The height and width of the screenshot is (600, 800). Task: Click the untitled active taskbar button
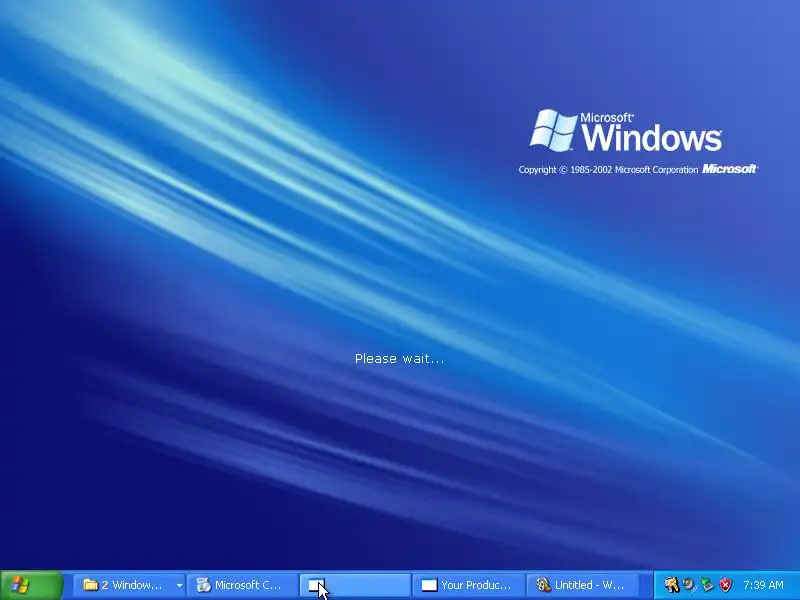click(355, 585)
